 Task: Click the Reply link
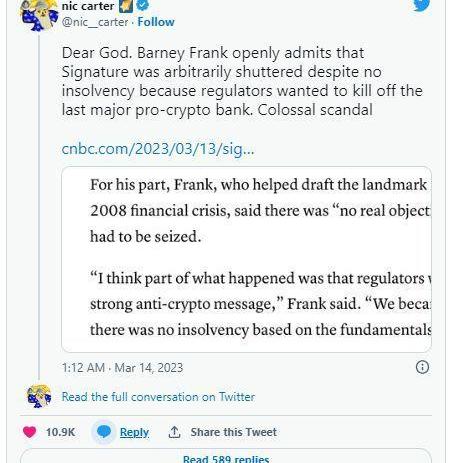click(x=134, y=432)
